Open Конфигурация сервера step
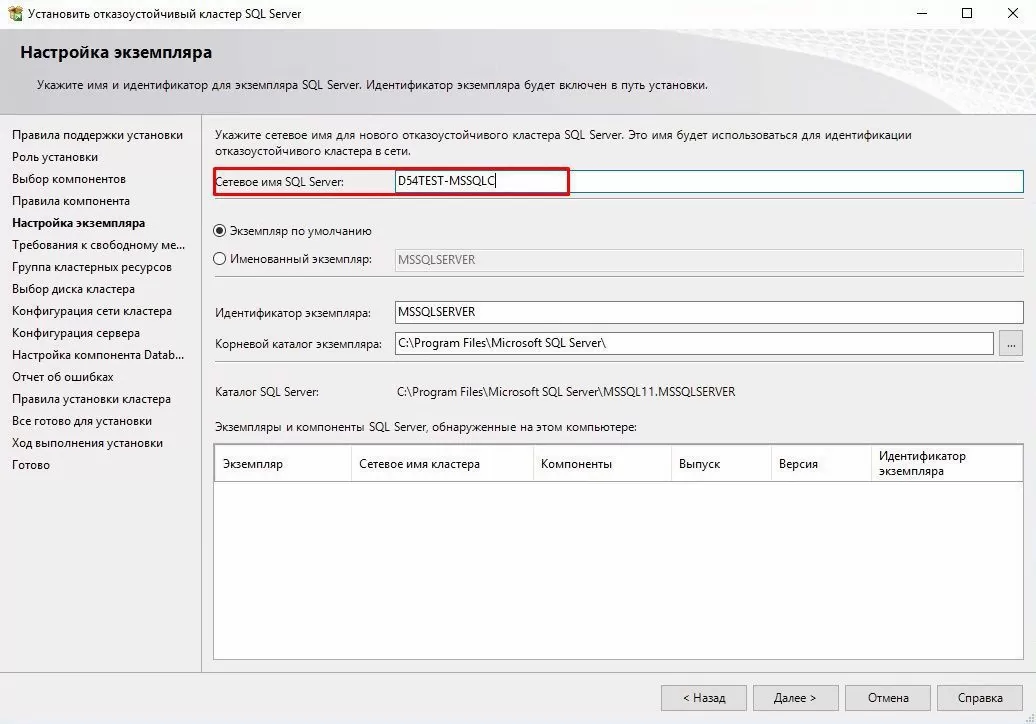Viewport: 1036px width, 724px height. [x=76, y=333]
